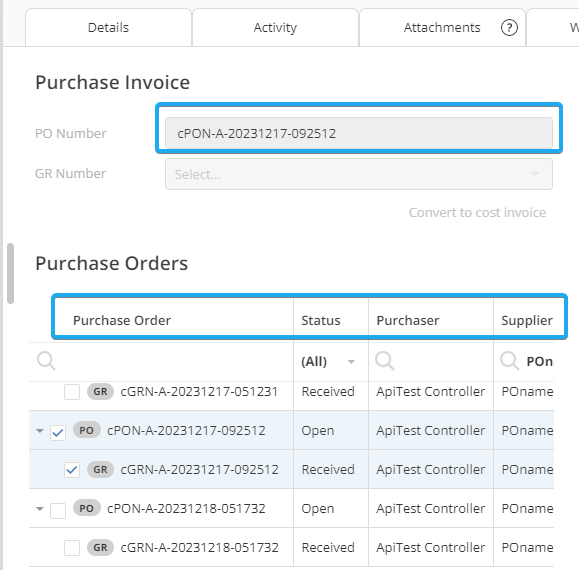The height and width of the screenshot is (570, 579).
Task: Open the GR Number Select dropdown
Action: click(x=359, y=174)
